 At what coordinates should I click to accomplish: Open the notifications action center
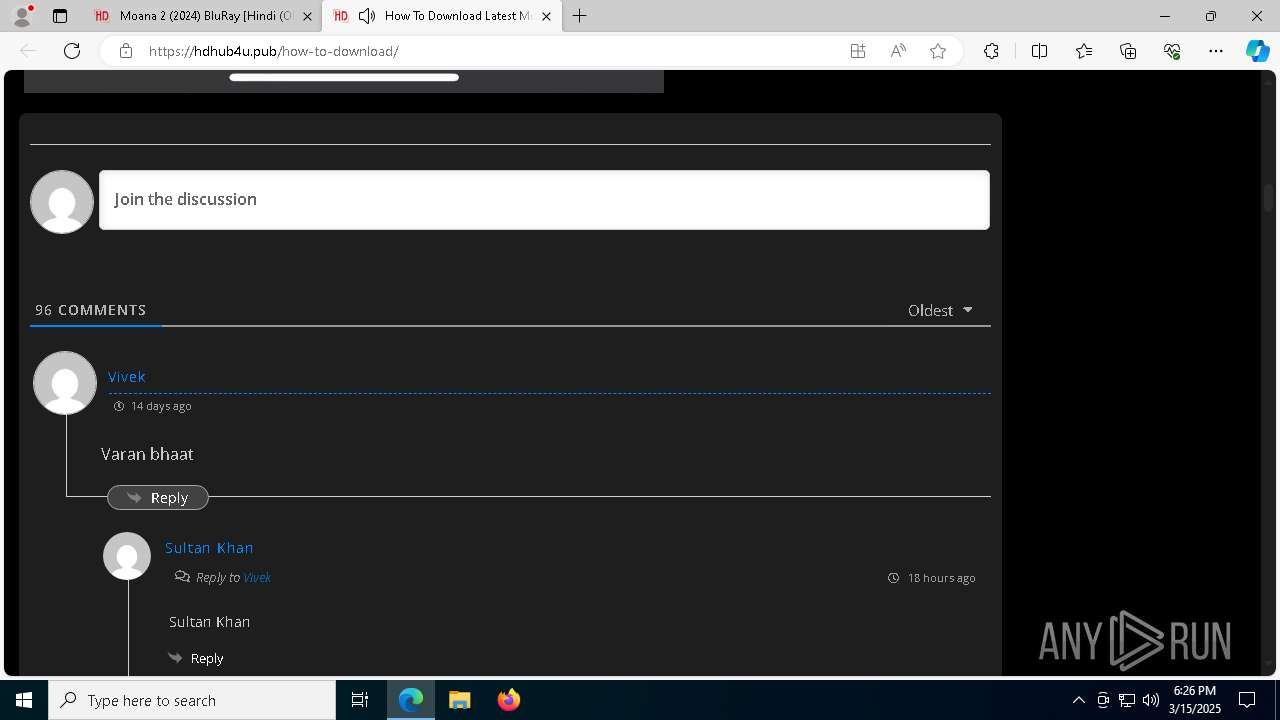click(x=1247, y=700)
